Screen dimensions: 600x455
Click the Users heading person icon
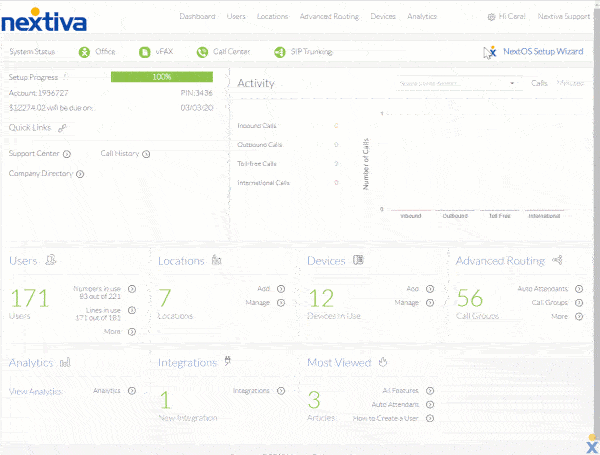click(x=51, y=260)
